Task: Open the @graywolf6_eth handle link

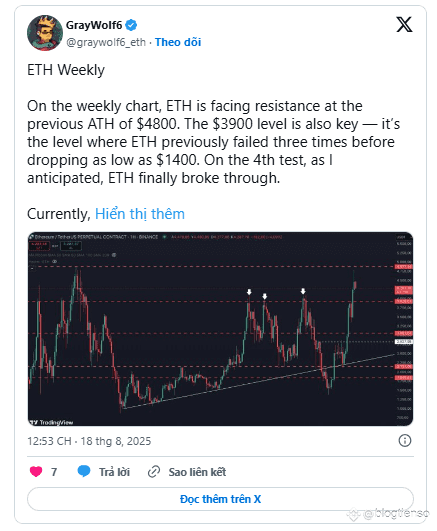Action: click(106, 42)
